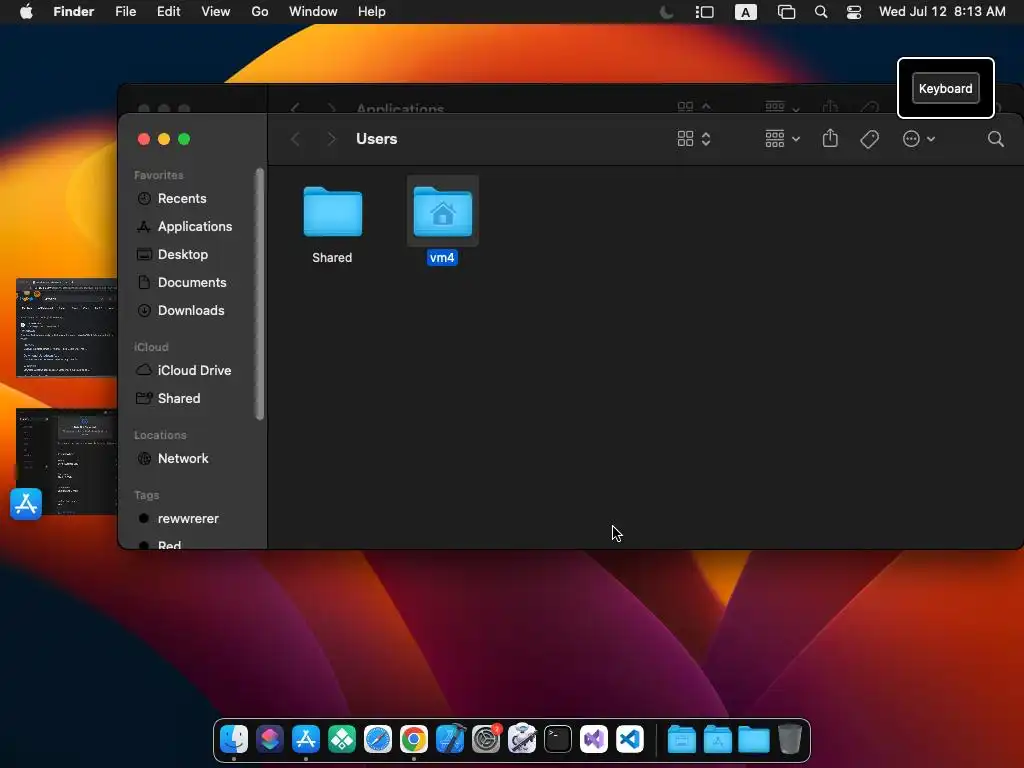Open Visual Studio Code from the Dock
The image size is (1024, 768).
coord(630,739)
